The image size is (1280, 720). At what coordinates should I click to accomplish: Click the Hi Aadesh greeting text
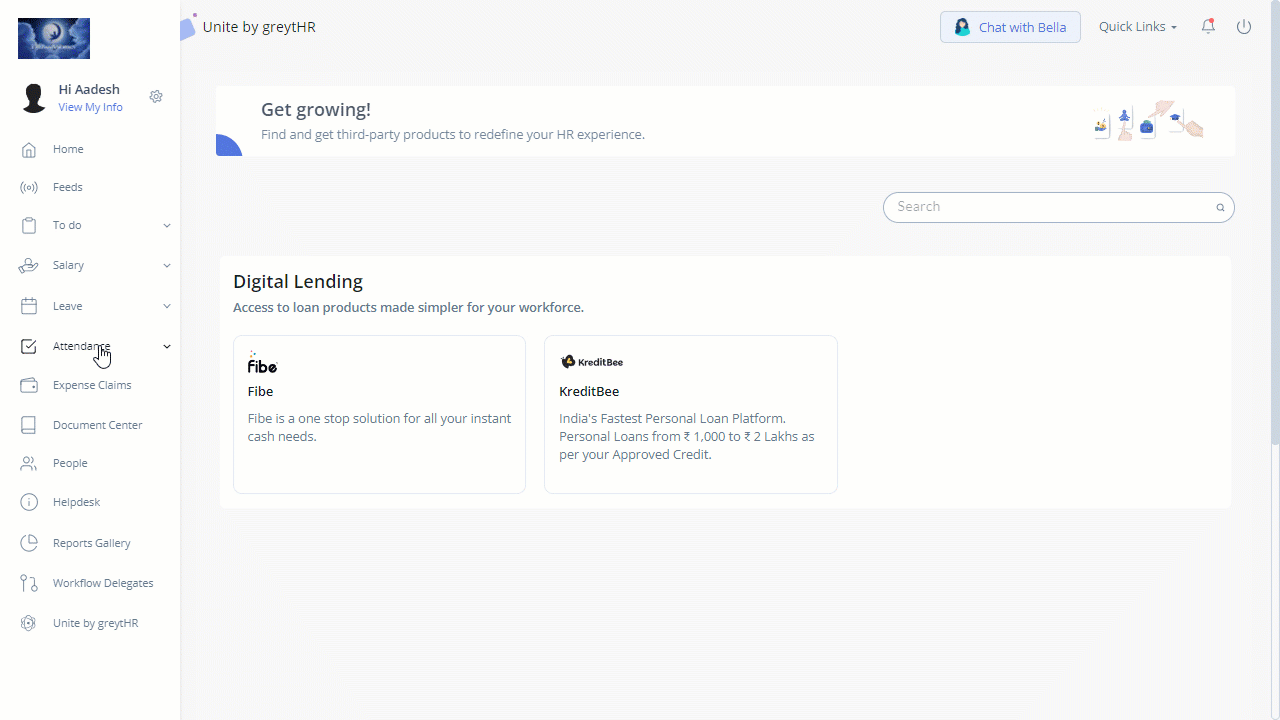tap(89, 89)
